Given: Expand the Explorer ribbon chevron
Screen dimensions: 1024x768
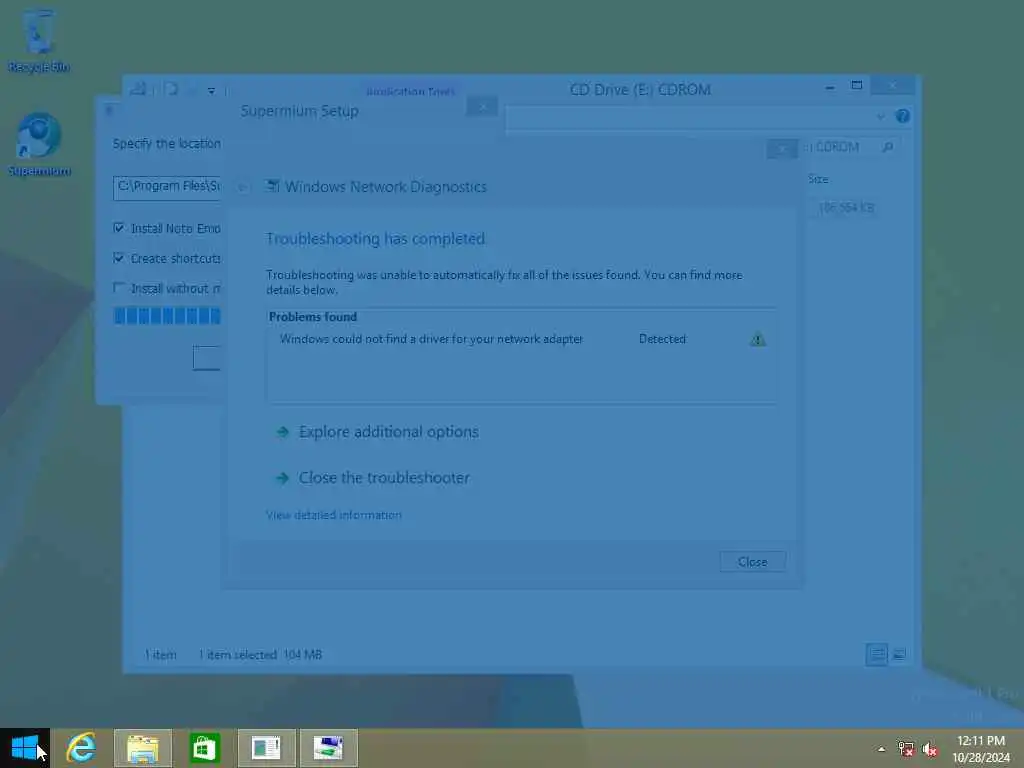Looking at the screenshot, I should [x=880, y=117].
